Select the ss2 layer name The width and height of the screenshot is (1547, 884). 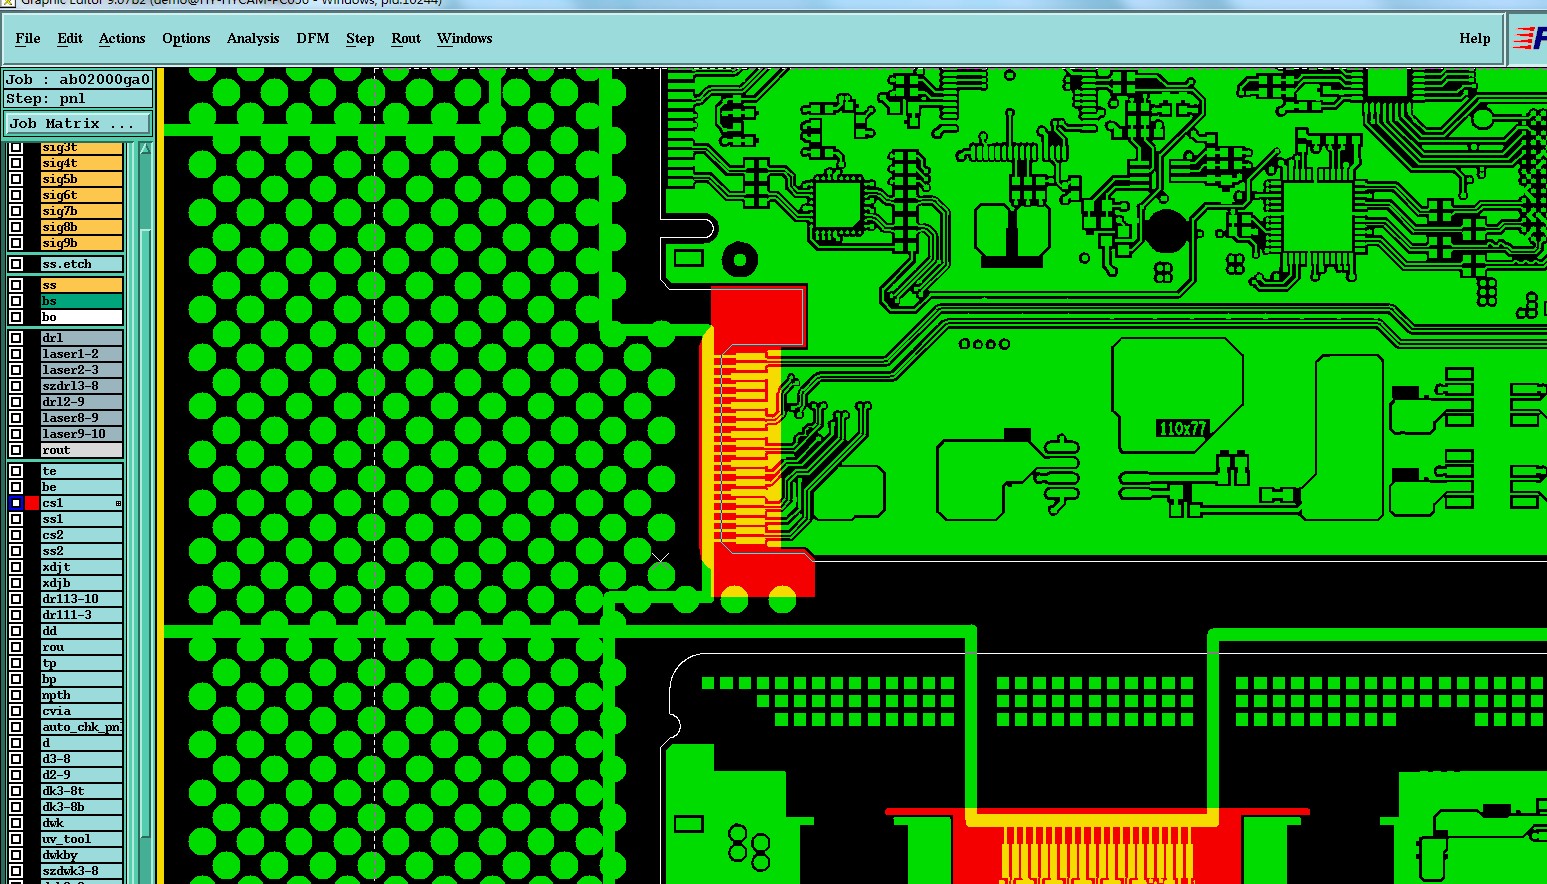tap(81, 551)
